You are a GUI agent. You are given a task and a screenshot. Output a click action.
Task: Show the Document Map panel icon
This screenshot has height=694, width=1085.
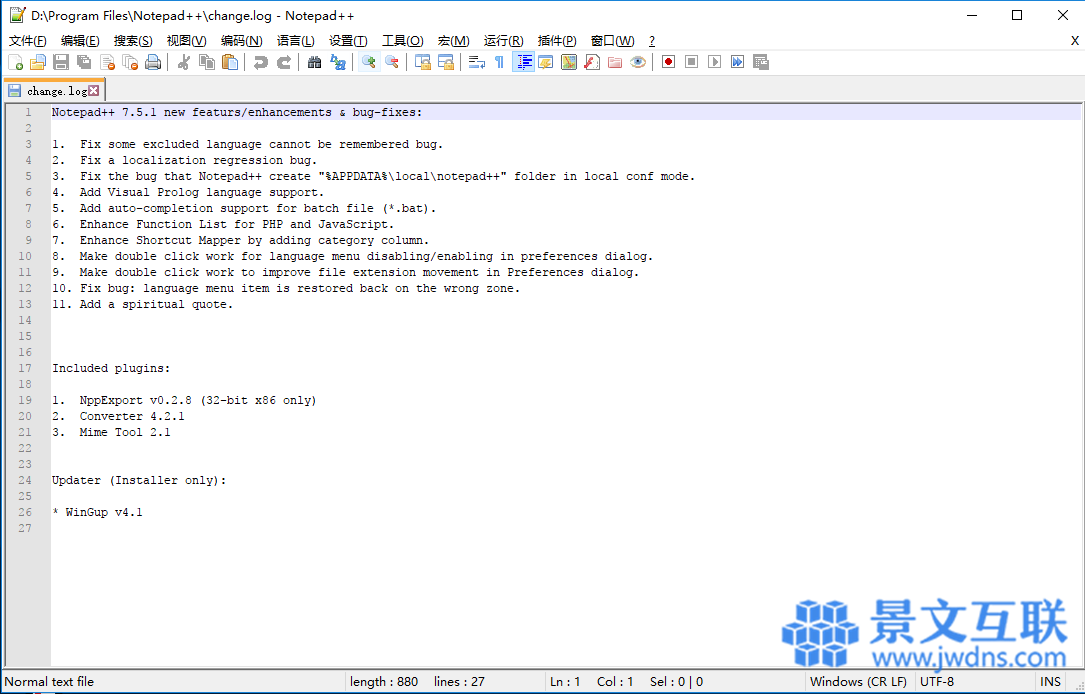tap(569, 62)
